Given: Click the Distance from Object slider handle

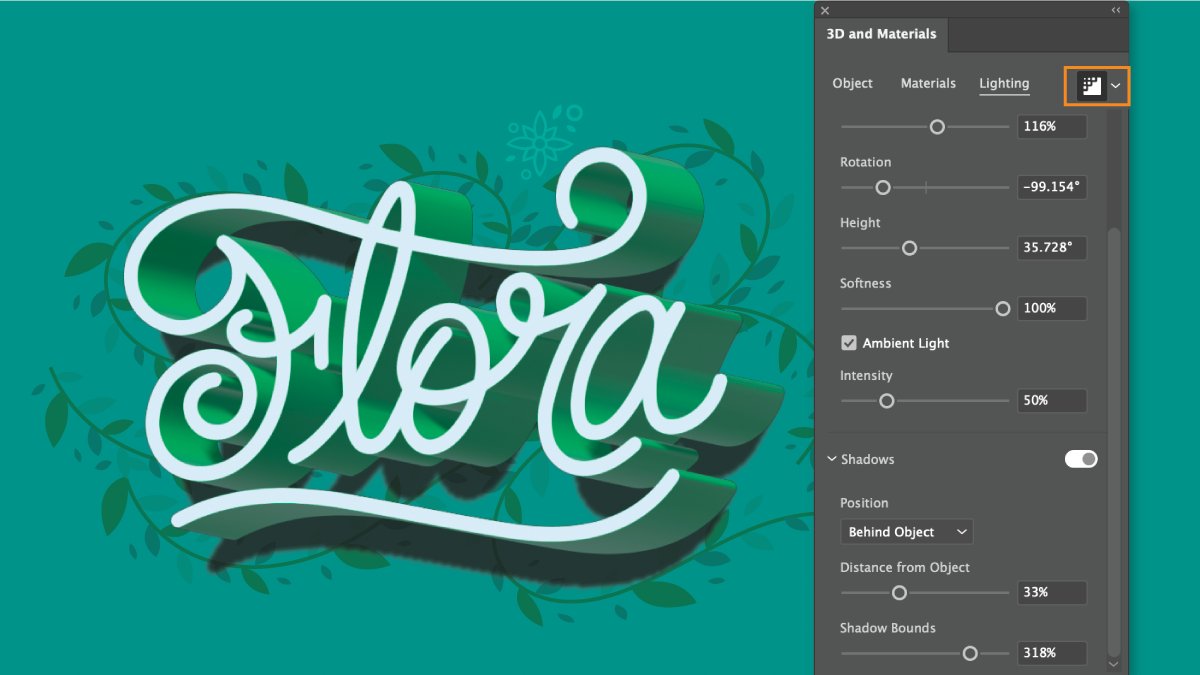Looking at the screenshot, I should click(x=899, y=593).
